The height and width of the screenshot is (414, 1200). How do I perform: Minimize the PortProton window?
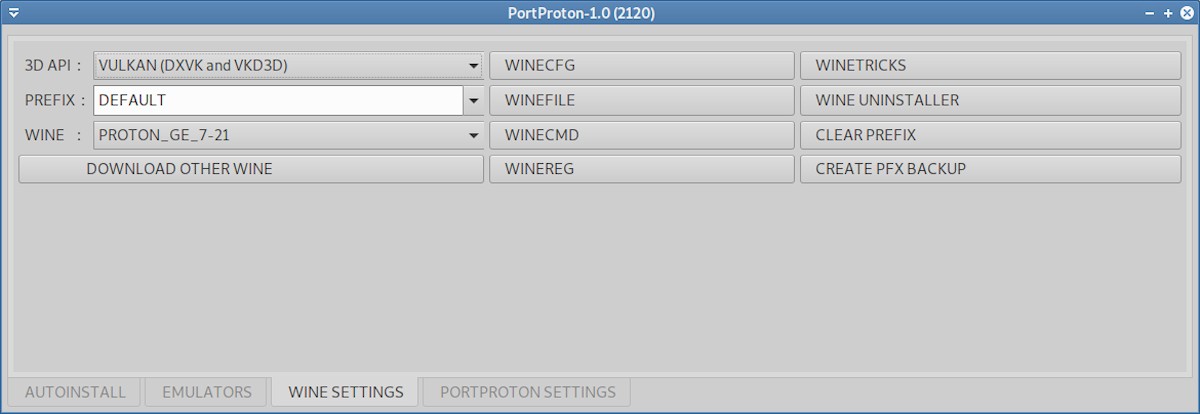pos(1150,13)
